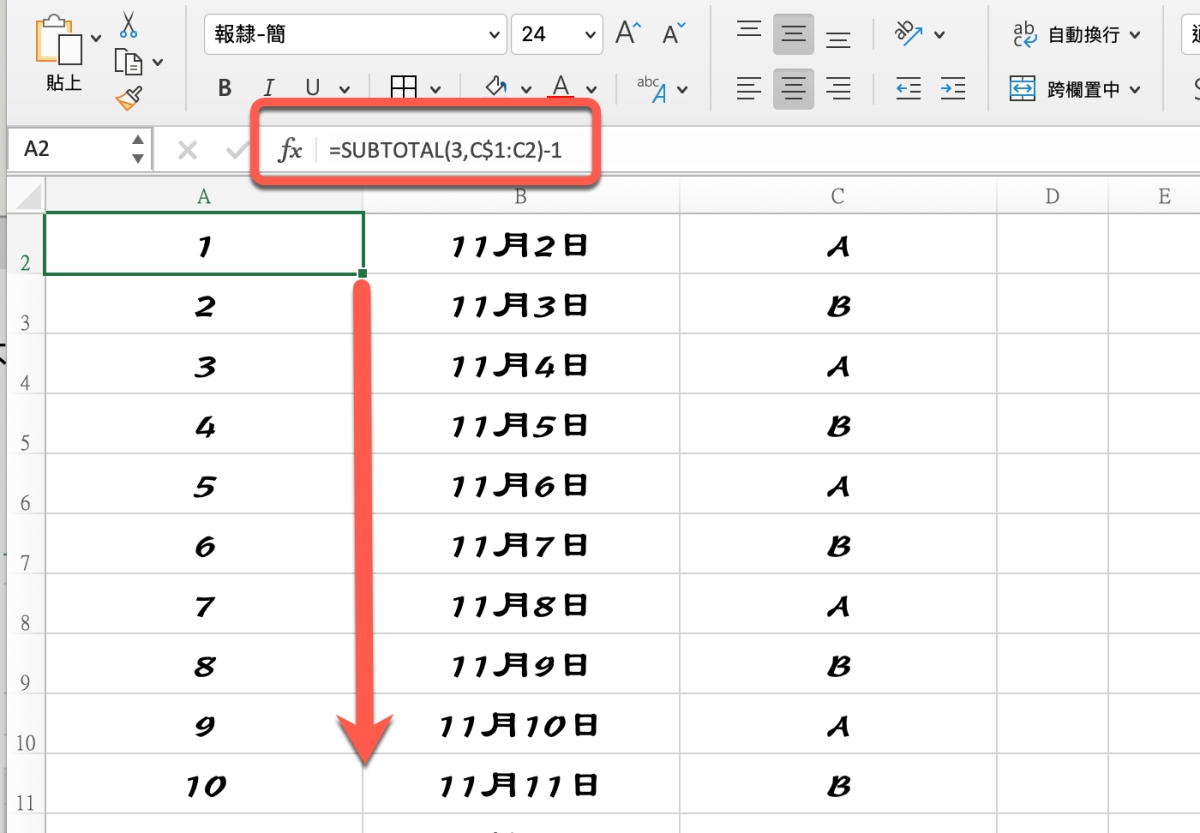
Task: Click cell containing 11月11日
Action: pyautogui.click(x=521, y=784)
